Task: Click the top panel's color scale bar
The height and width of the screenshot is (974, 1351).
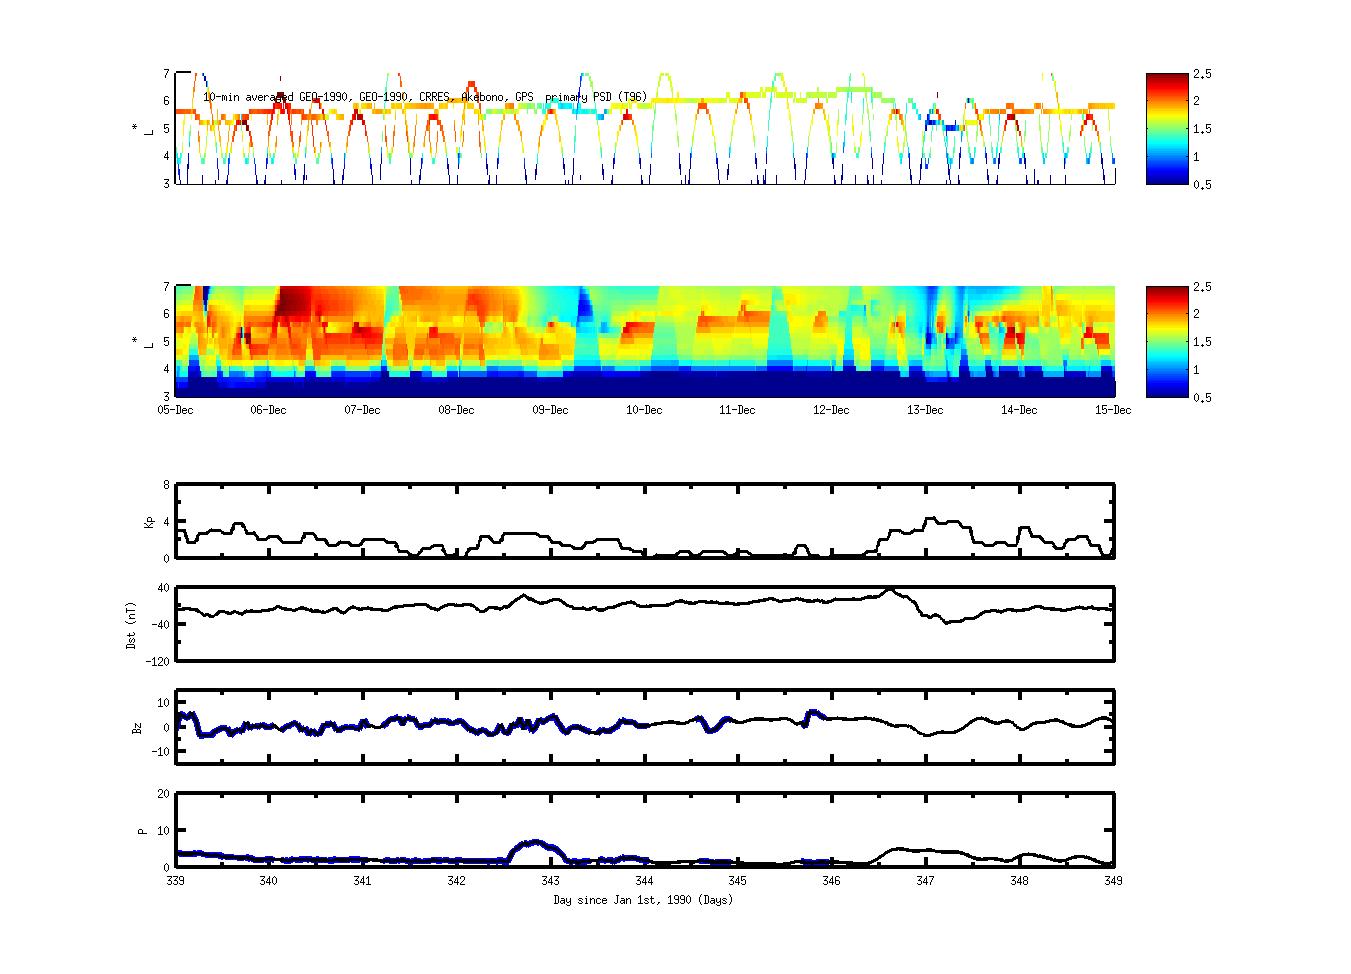Action: pos(1164,128)
